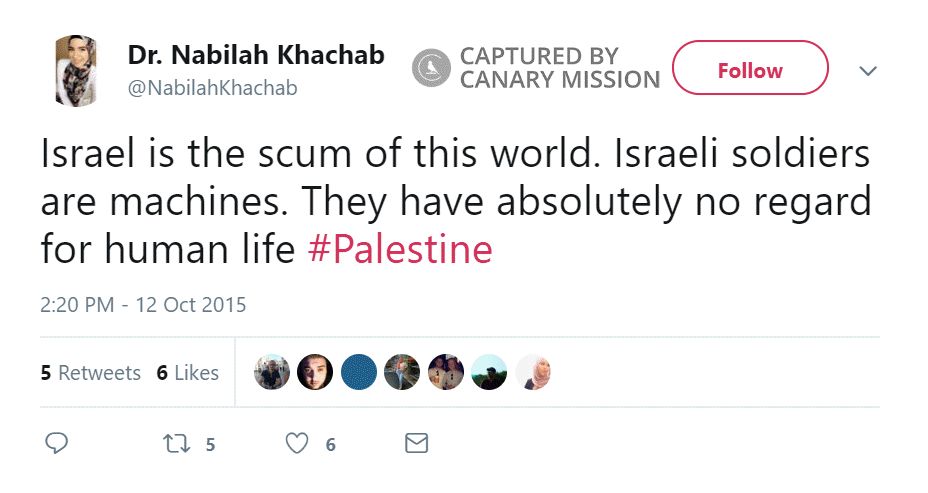The height and width of the screenshot is (493, 928).
Task: Like the tweet with the heart icon
Action: click(x=297, y=443)
